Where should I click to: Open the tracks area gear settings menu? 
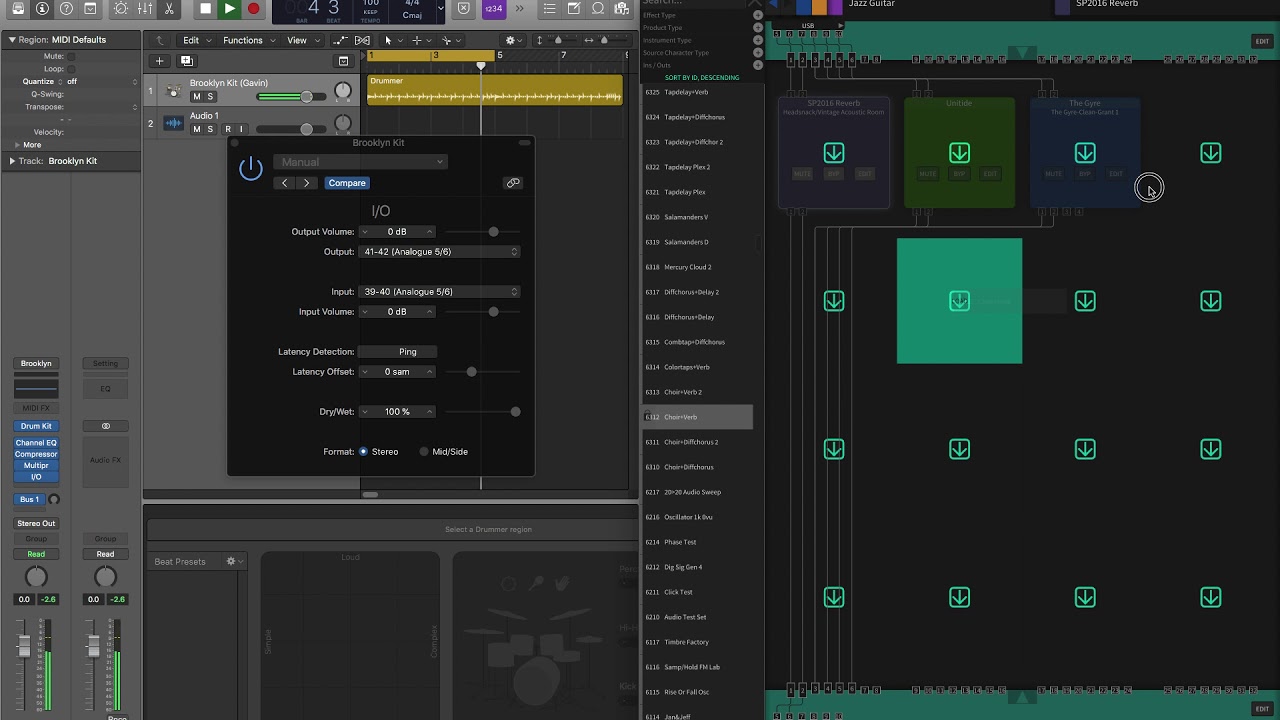pyautogui.click(x=514, y=41)
